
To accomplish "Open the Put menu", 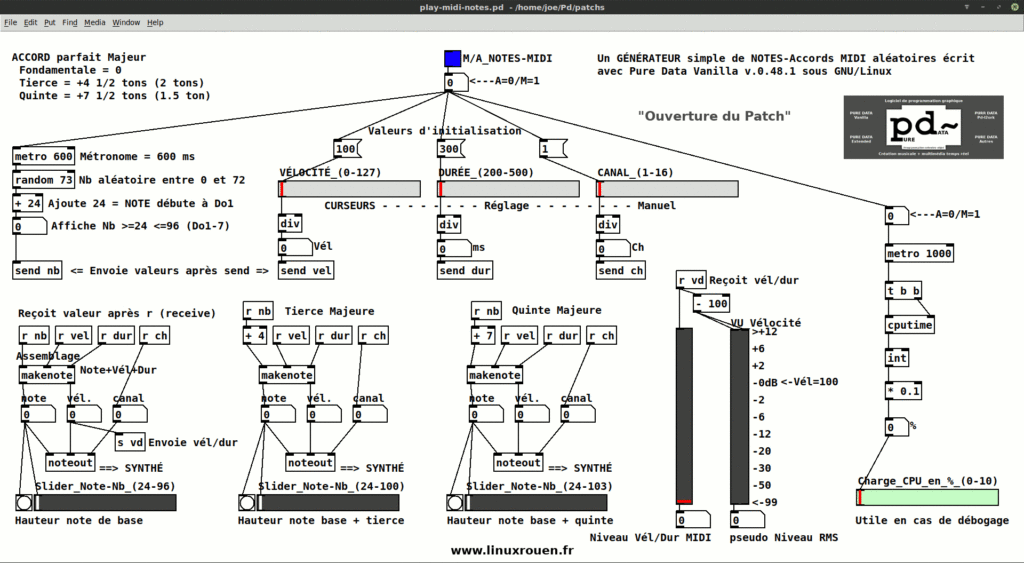I will pyautogui.click(x=50, y=22).
